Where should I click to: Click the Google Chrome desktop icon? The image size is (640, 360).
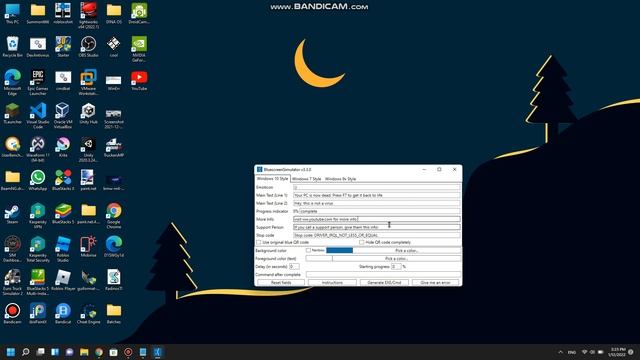point(114,216)
